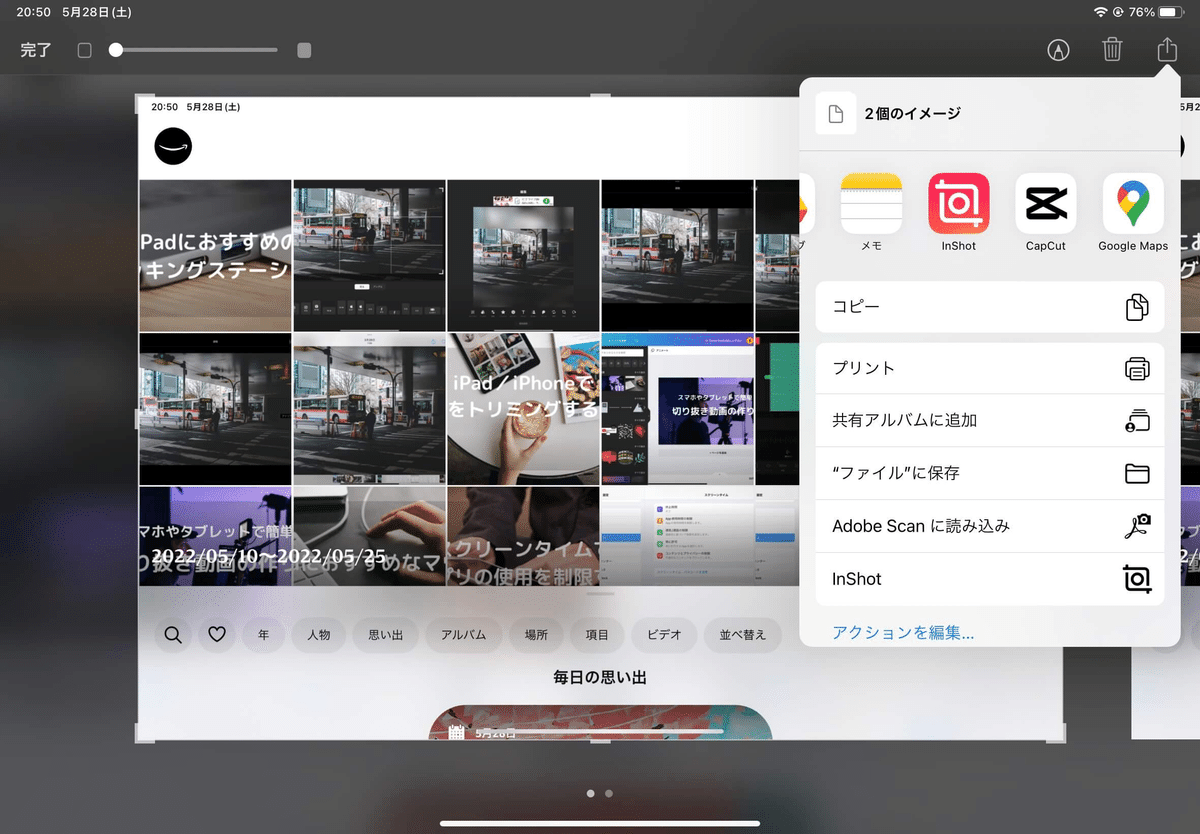Tap 完了 to finish editing
This screenshot has width=1200, height=834.
(34, 49)
